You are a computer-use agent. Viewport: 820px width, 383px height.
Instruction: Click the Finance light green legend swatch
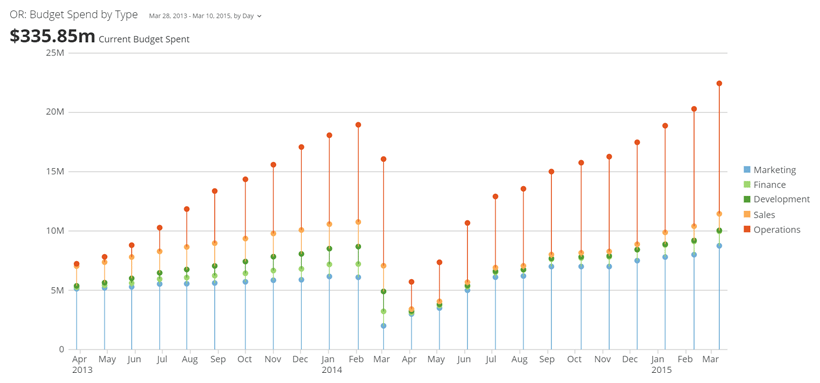(747, 185)
